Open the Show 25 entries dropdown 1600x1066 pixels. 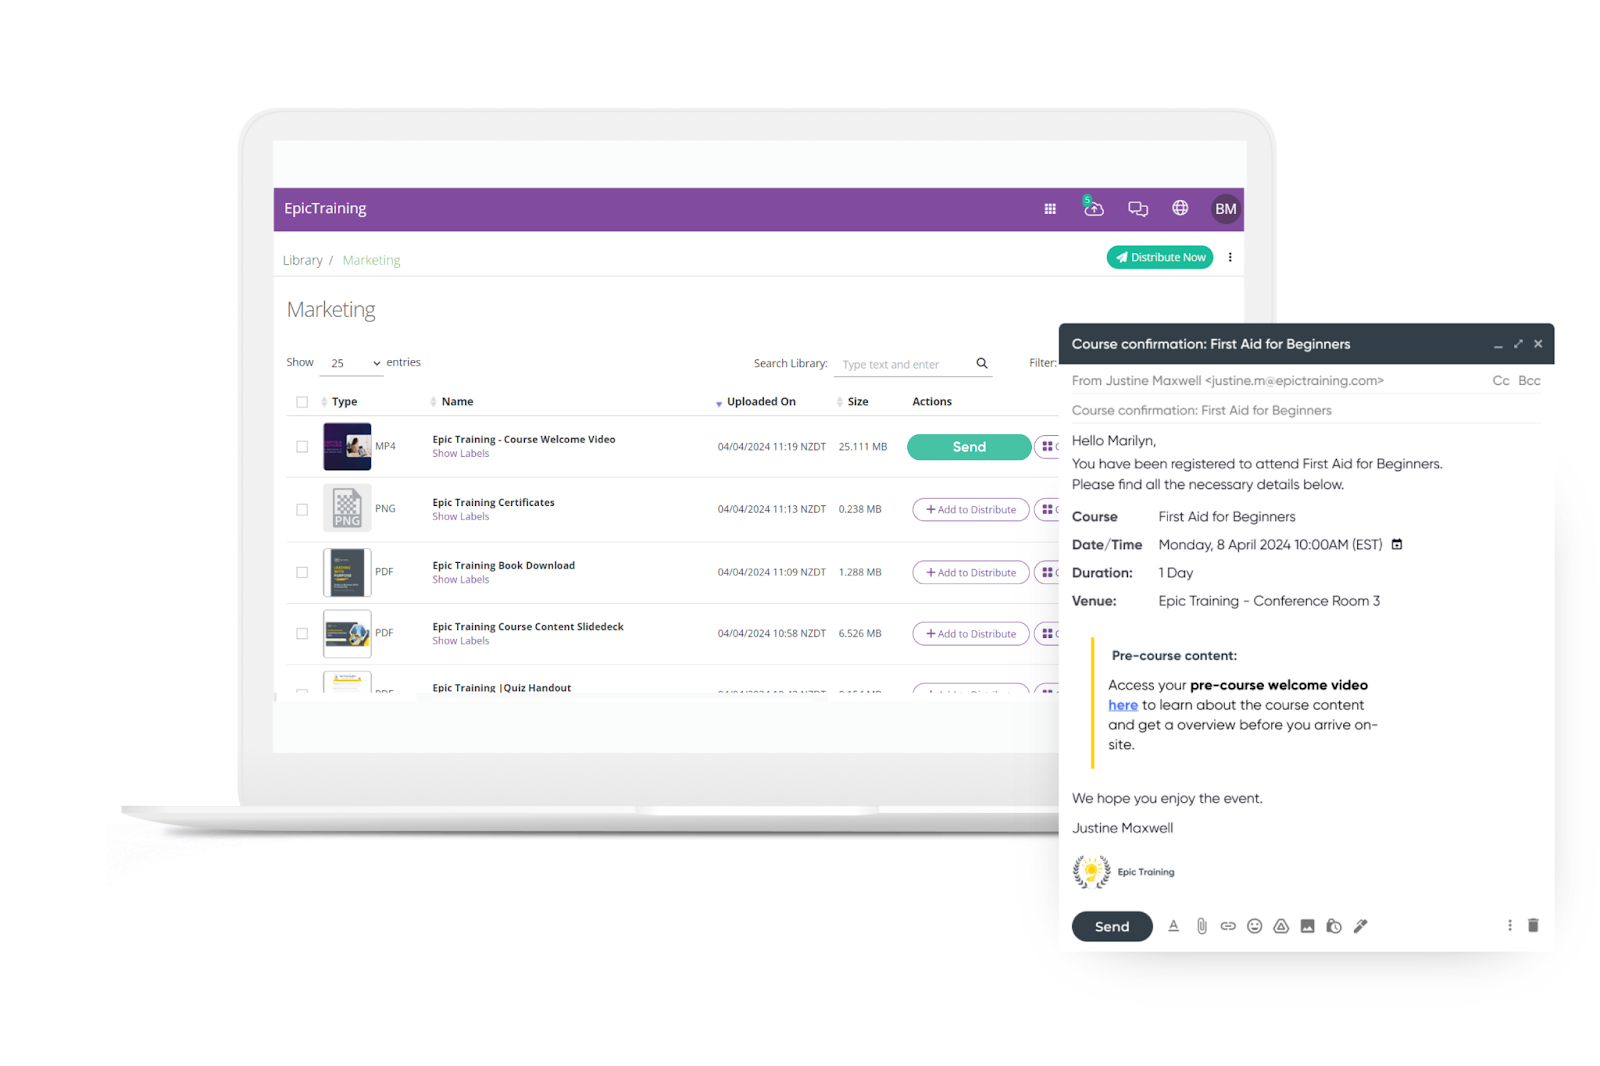(x=352, y=363)
